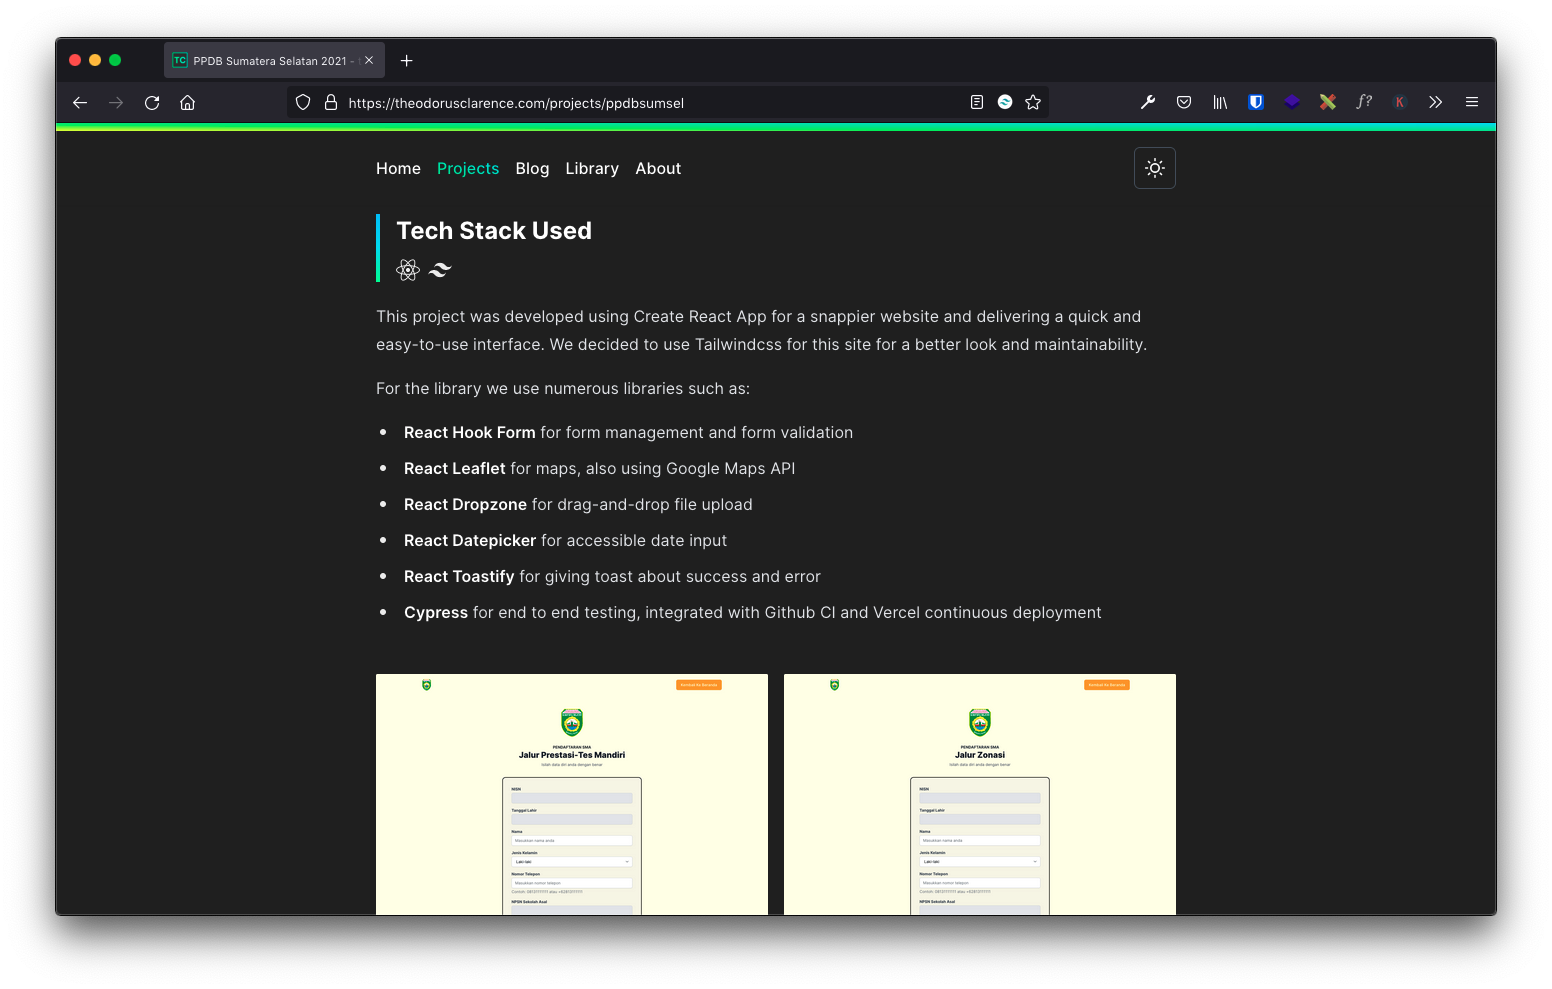This screenshot has width=1552, height=989.
Task: Open the Bitwarden extension
Action: coord(1256,102)
